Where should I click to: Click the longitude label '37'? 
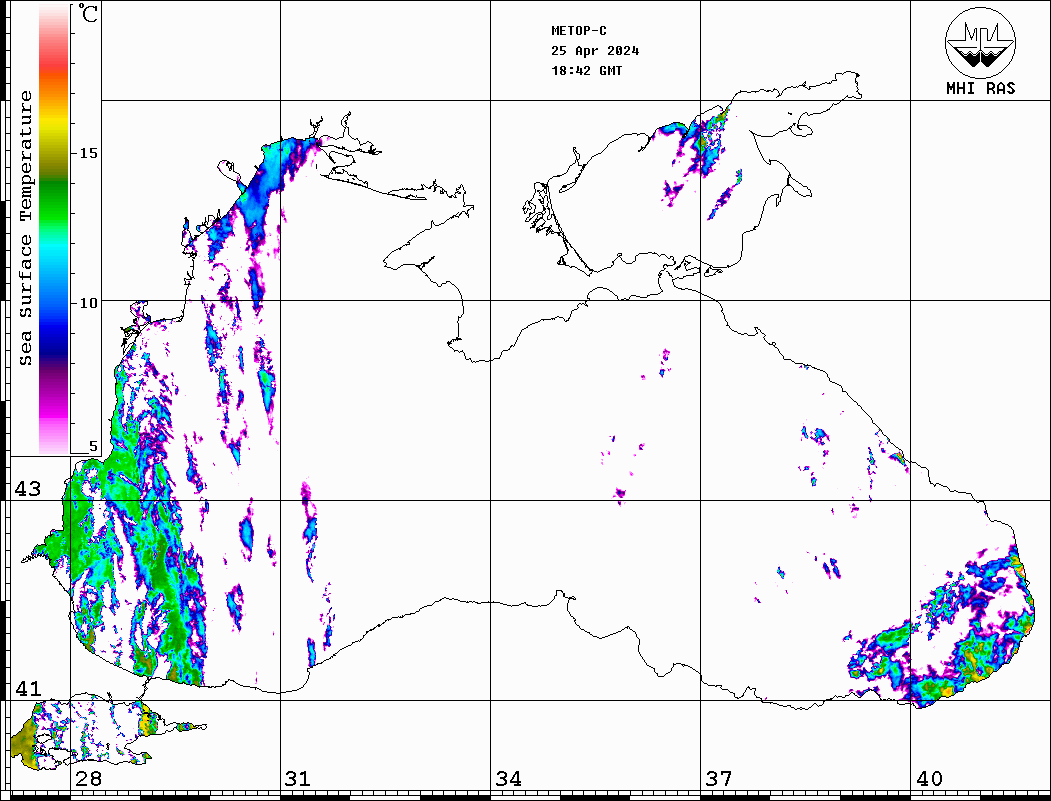click(x=719, y=779)
